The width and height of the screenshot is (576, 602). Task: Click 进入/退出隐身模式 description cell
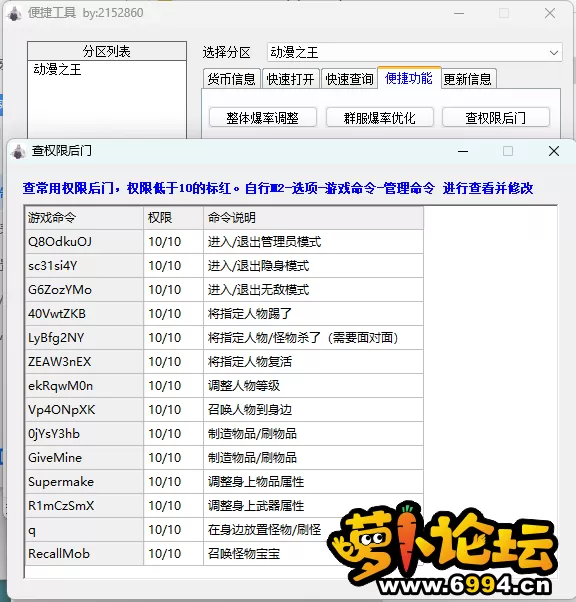[313, 266]
